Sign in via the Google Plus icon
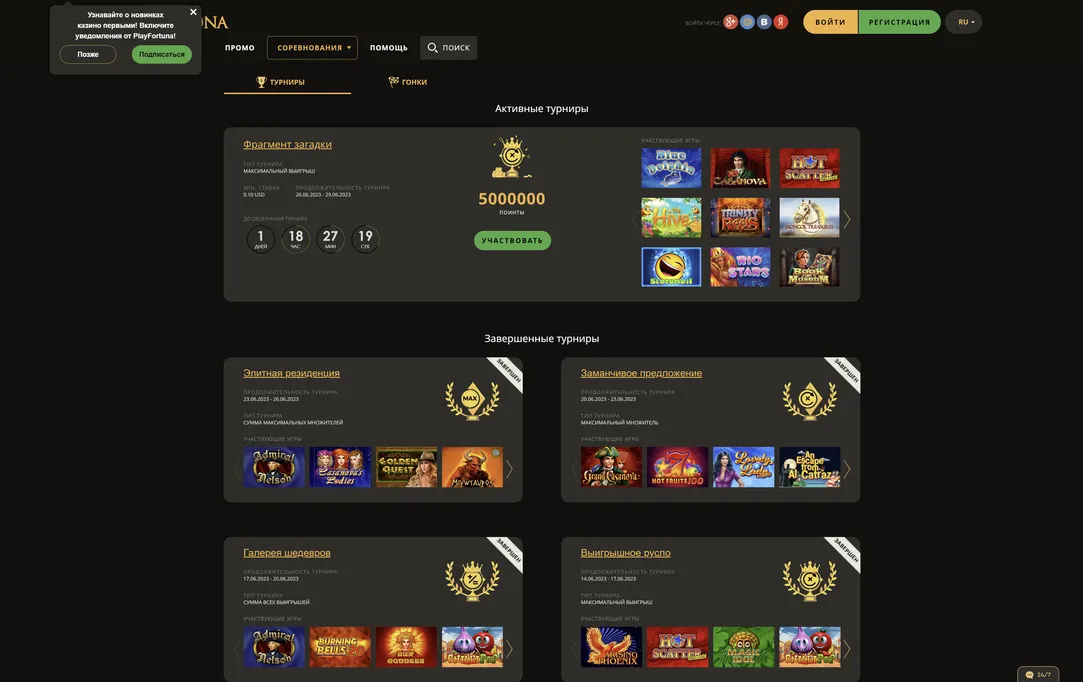Screen dimensions: 1083x682 pos(730,22)
